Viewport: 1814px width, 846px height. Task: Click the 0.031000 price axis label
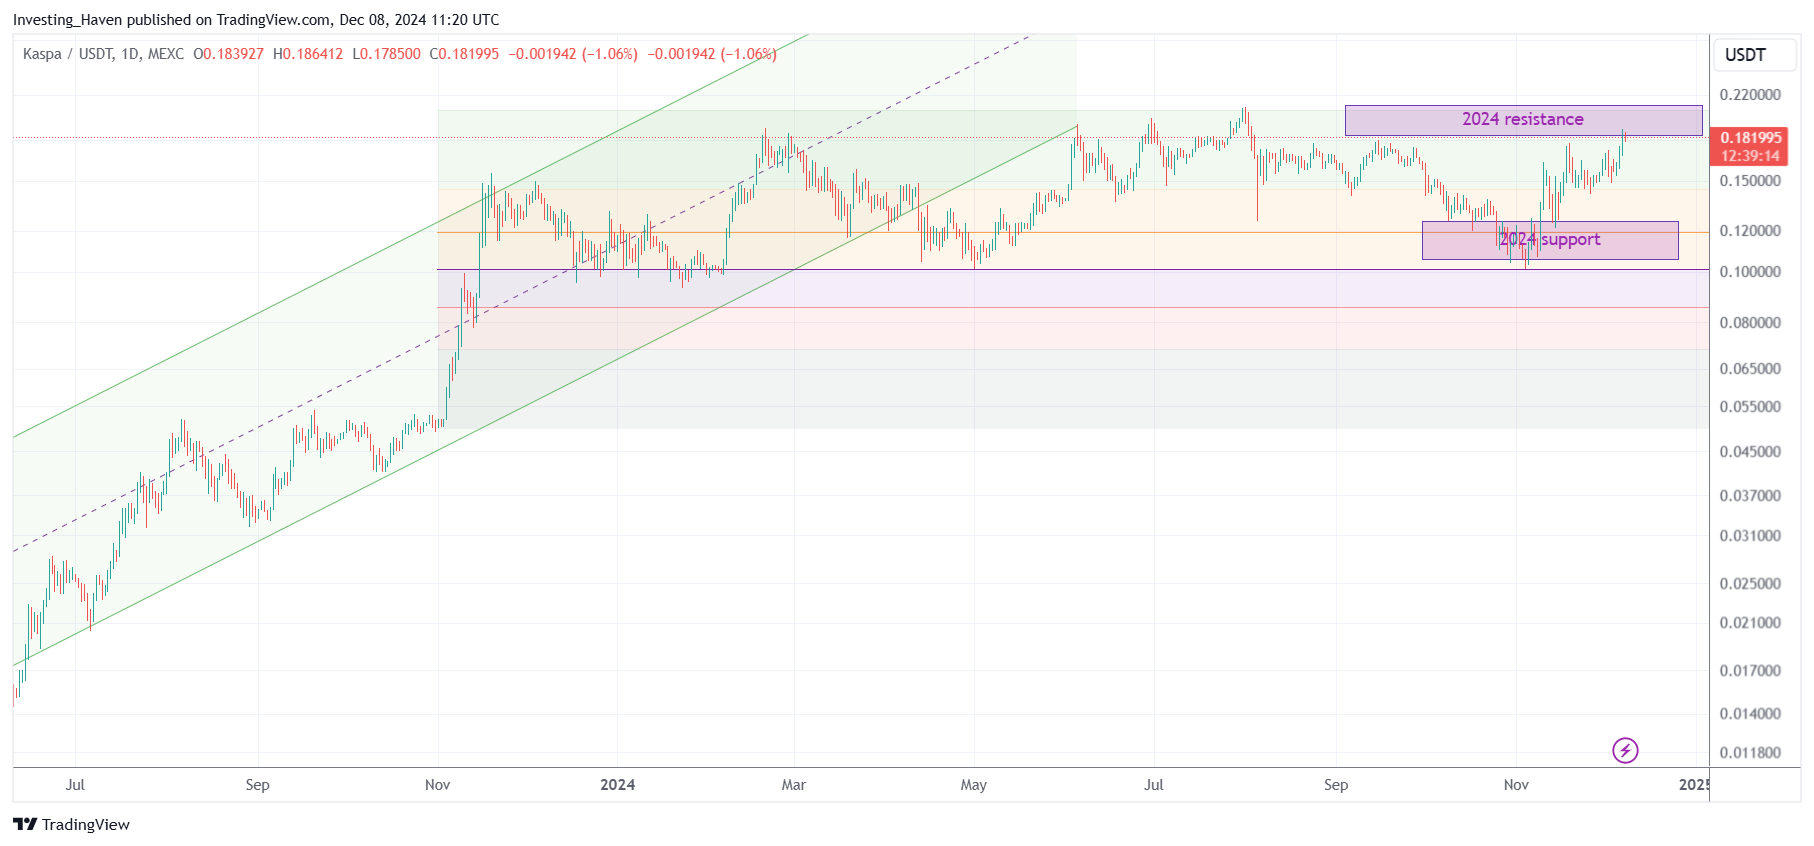(1750, 536)
